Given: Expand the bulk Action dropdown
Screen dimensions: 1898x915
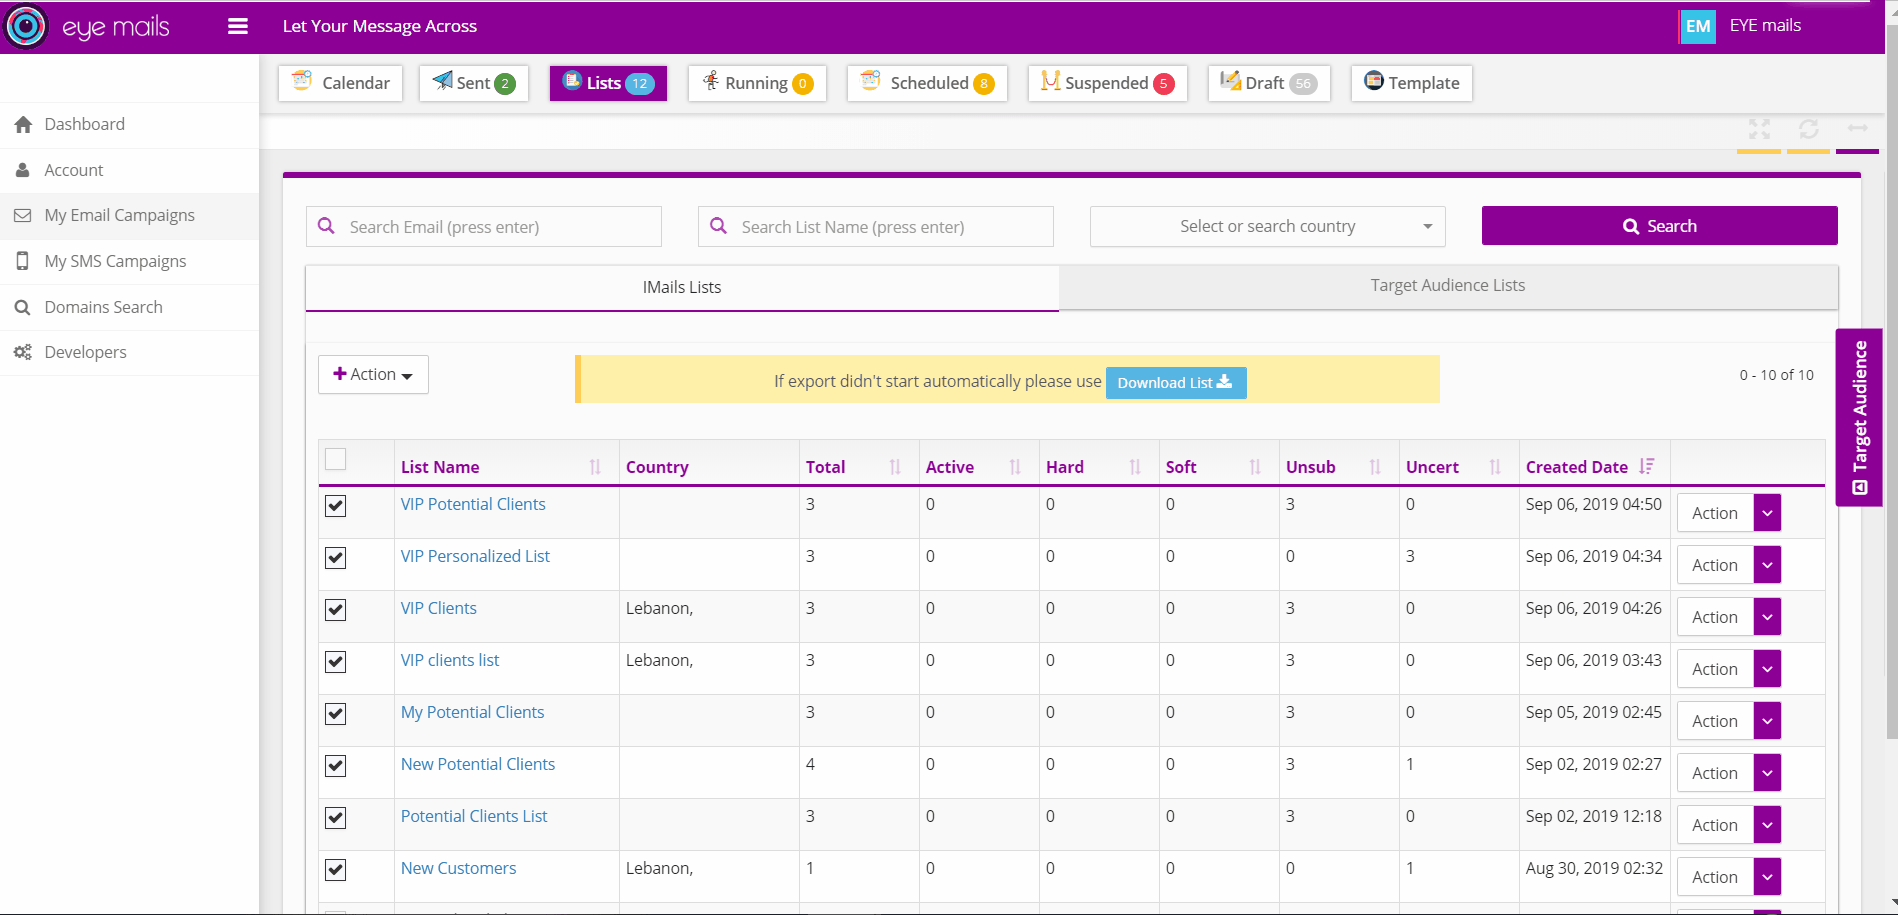Looking at the screenshot, I should 373,374.
